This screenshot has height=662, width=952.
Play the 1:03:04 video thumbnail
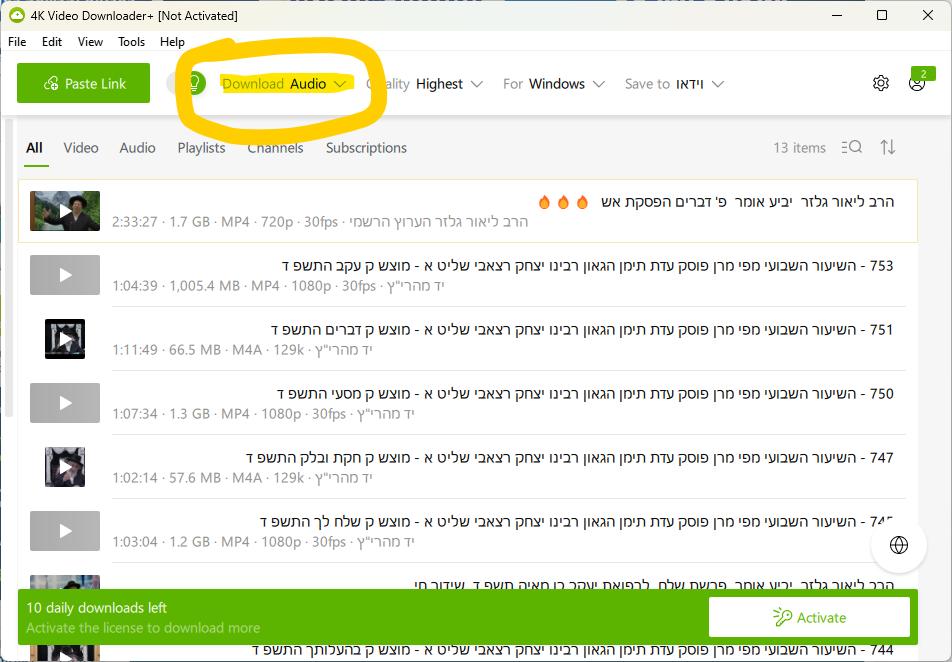[x=65, y=531]
